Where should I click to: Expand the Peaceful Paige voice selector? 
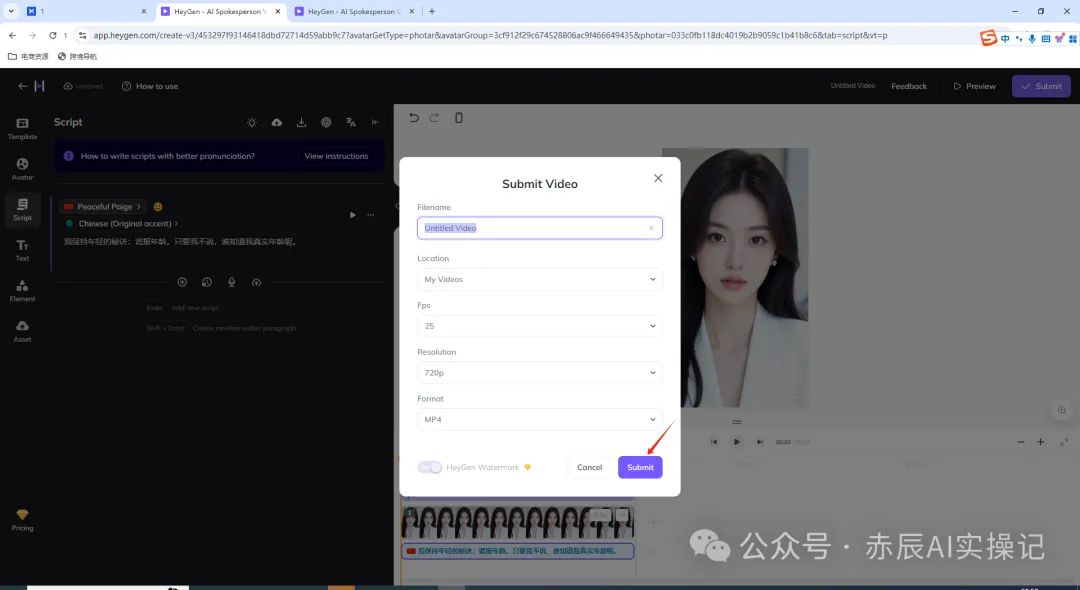102,207
